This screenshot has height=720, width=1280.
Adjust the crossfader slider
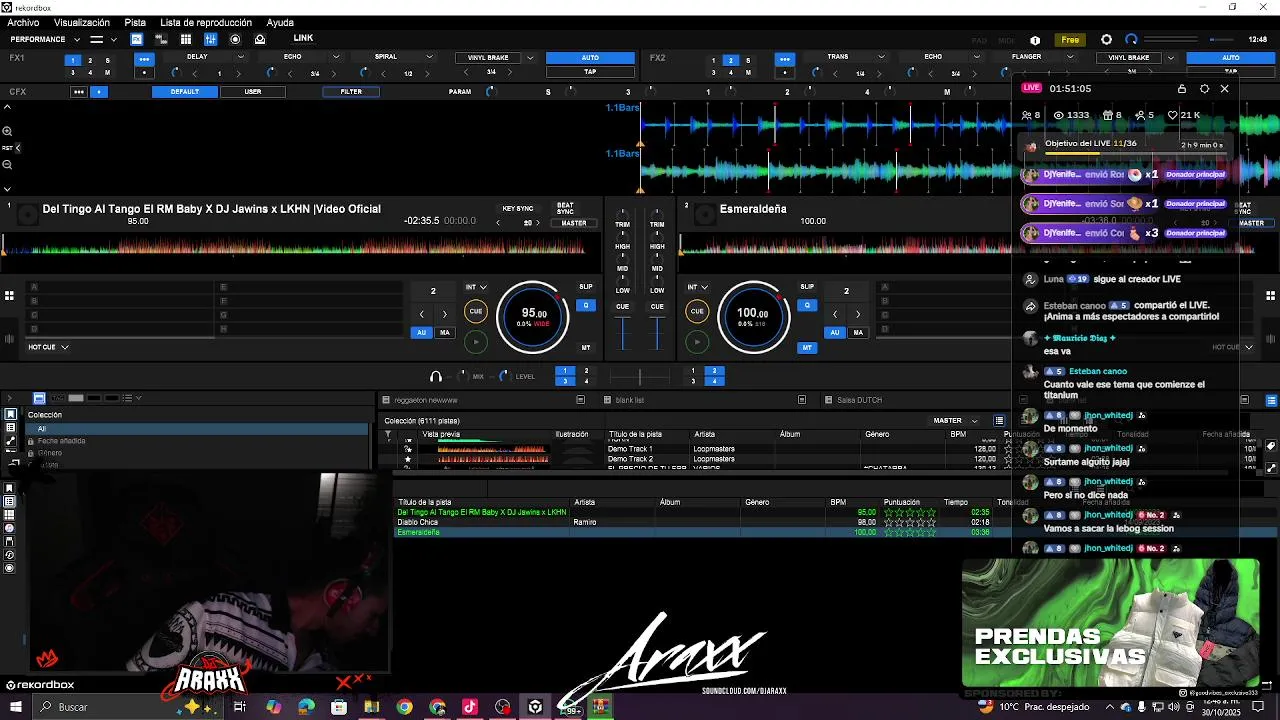coord(640,377)
